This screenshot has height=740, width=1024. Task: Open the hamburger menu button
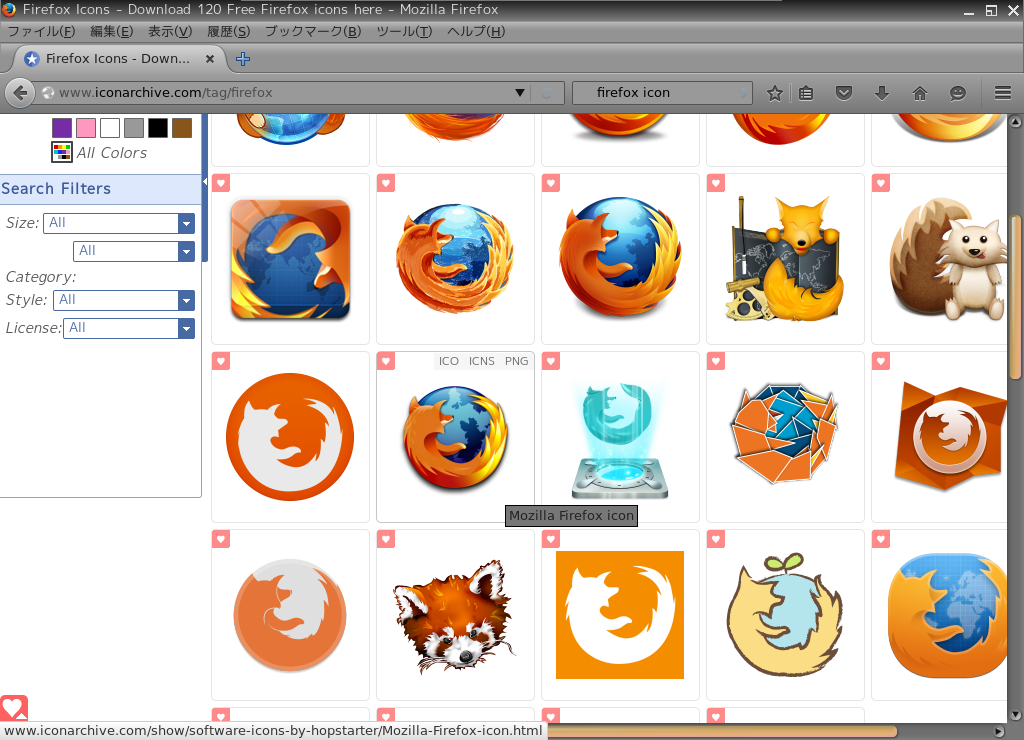(x=1003, y=93)
